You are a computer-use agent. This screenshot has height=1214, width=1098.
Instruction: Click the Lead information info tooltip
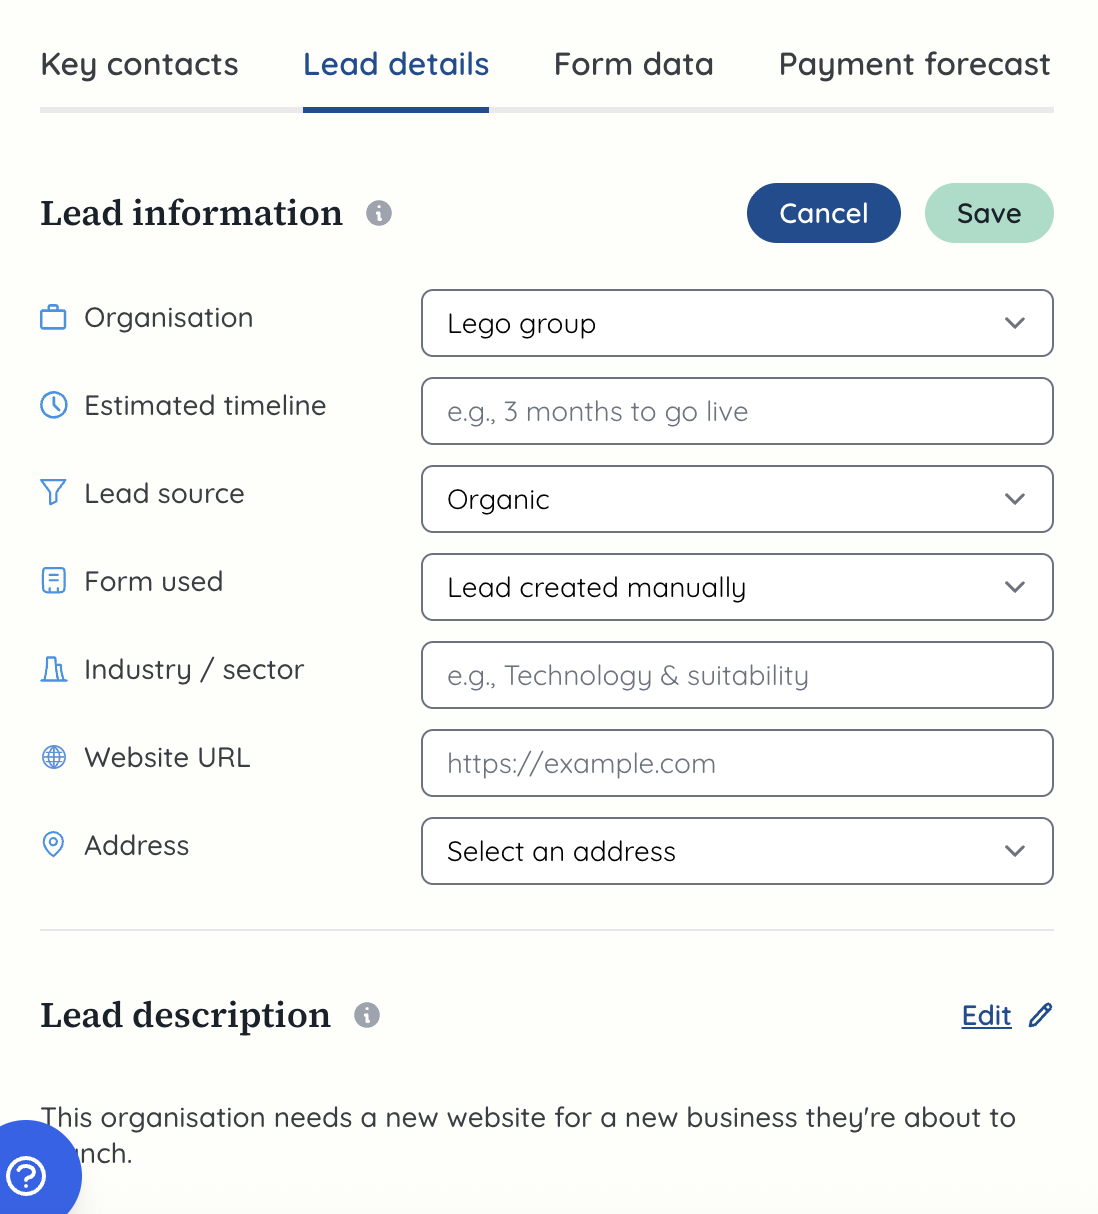(378, 213)
